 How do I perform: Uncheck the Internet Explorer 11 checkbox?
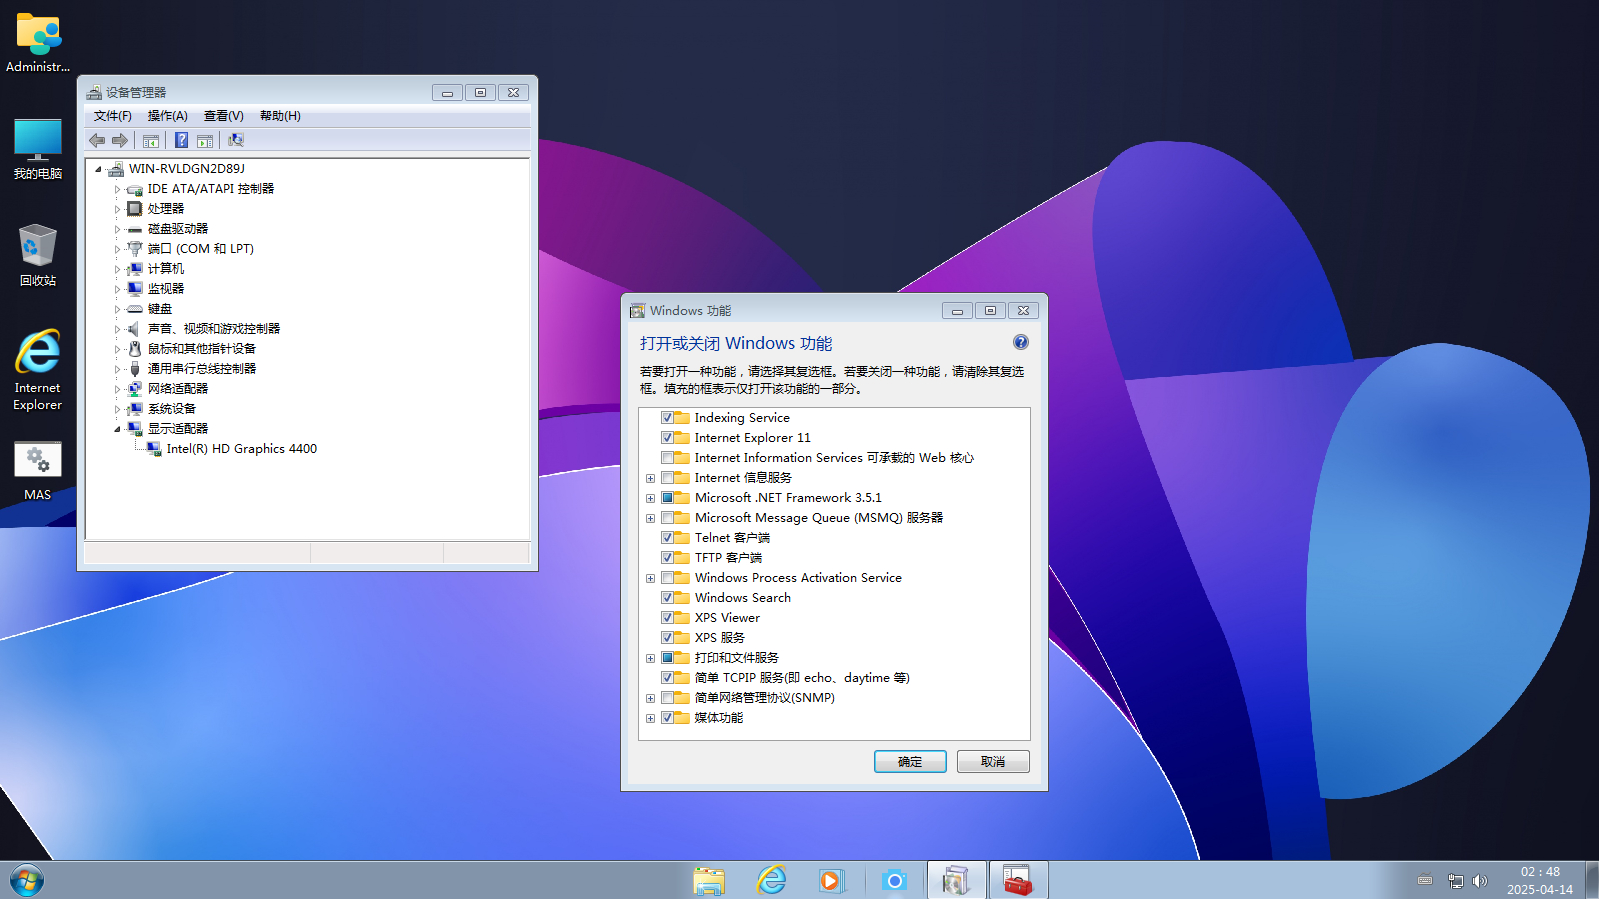tap(667, 438)
